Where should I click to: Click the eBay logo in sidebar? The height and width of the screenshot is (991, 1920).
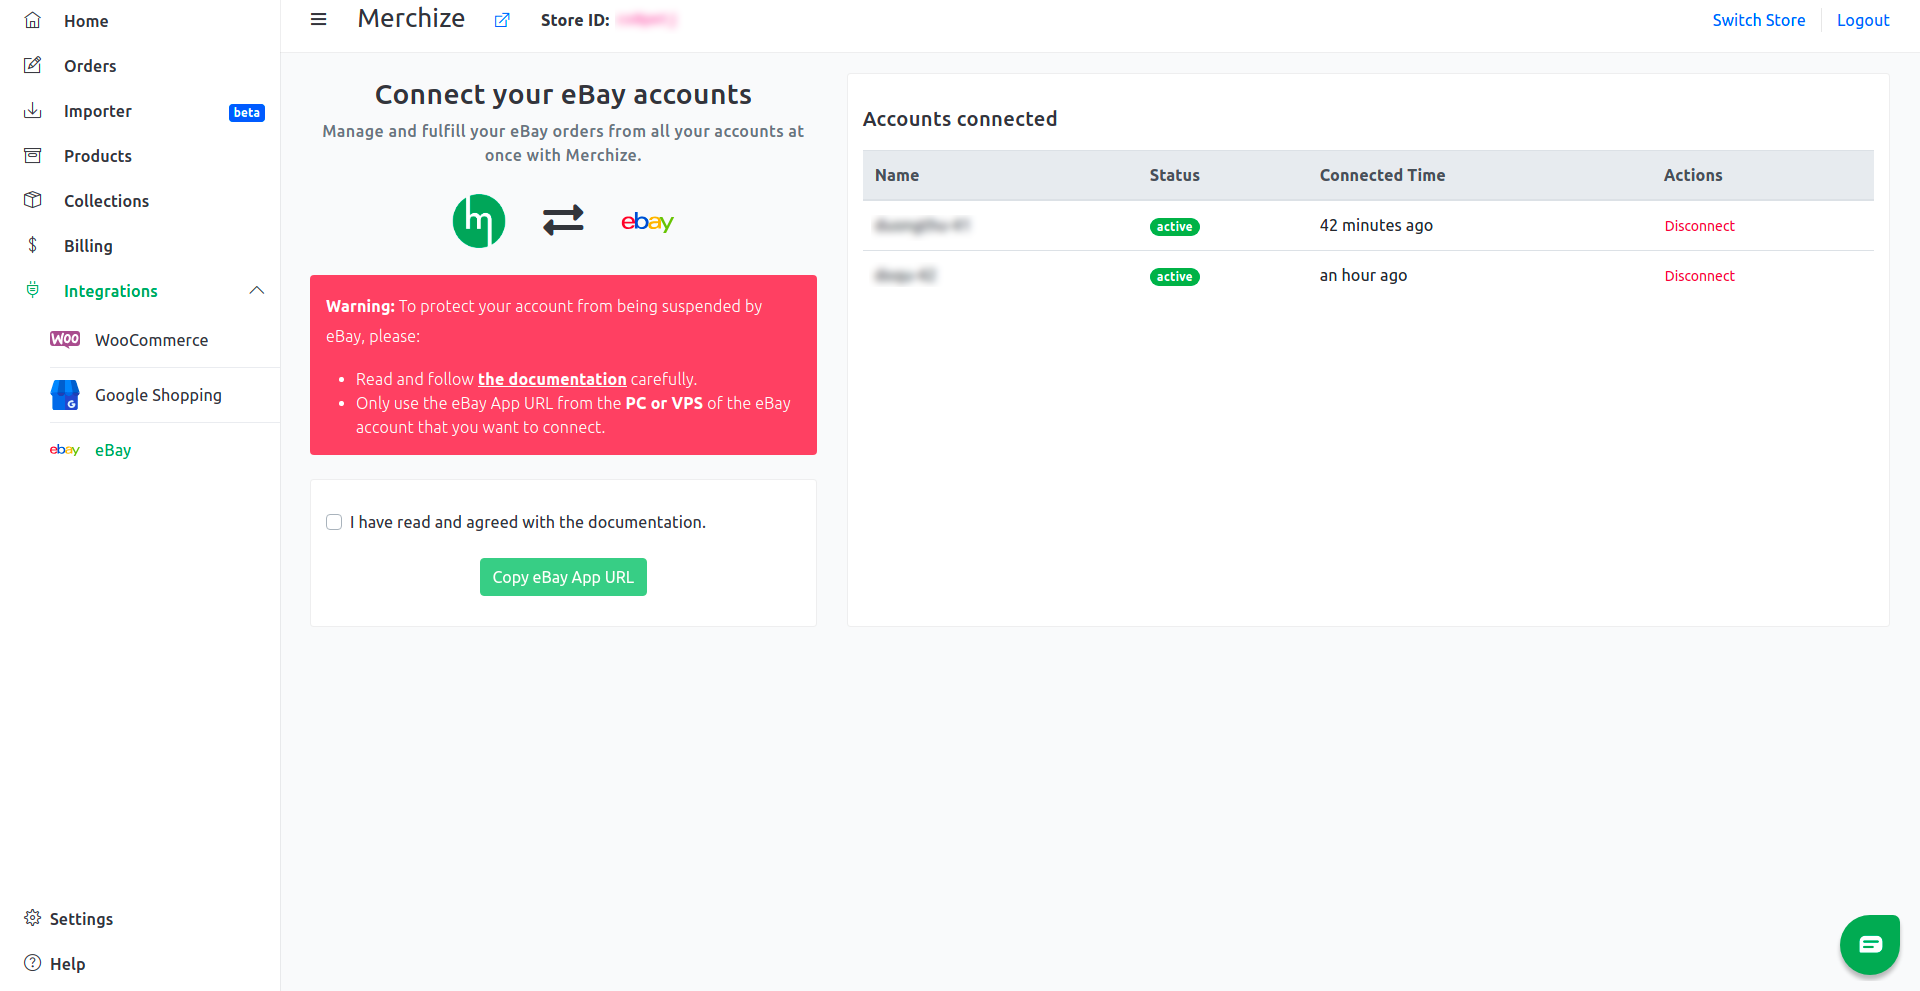[x=65, y=450]
